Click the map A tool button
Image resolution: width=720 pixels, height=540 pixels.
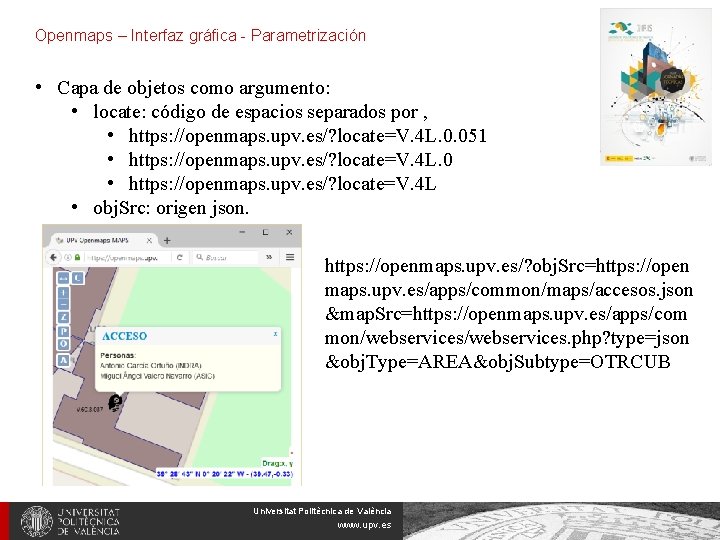(x=63, y=360)
